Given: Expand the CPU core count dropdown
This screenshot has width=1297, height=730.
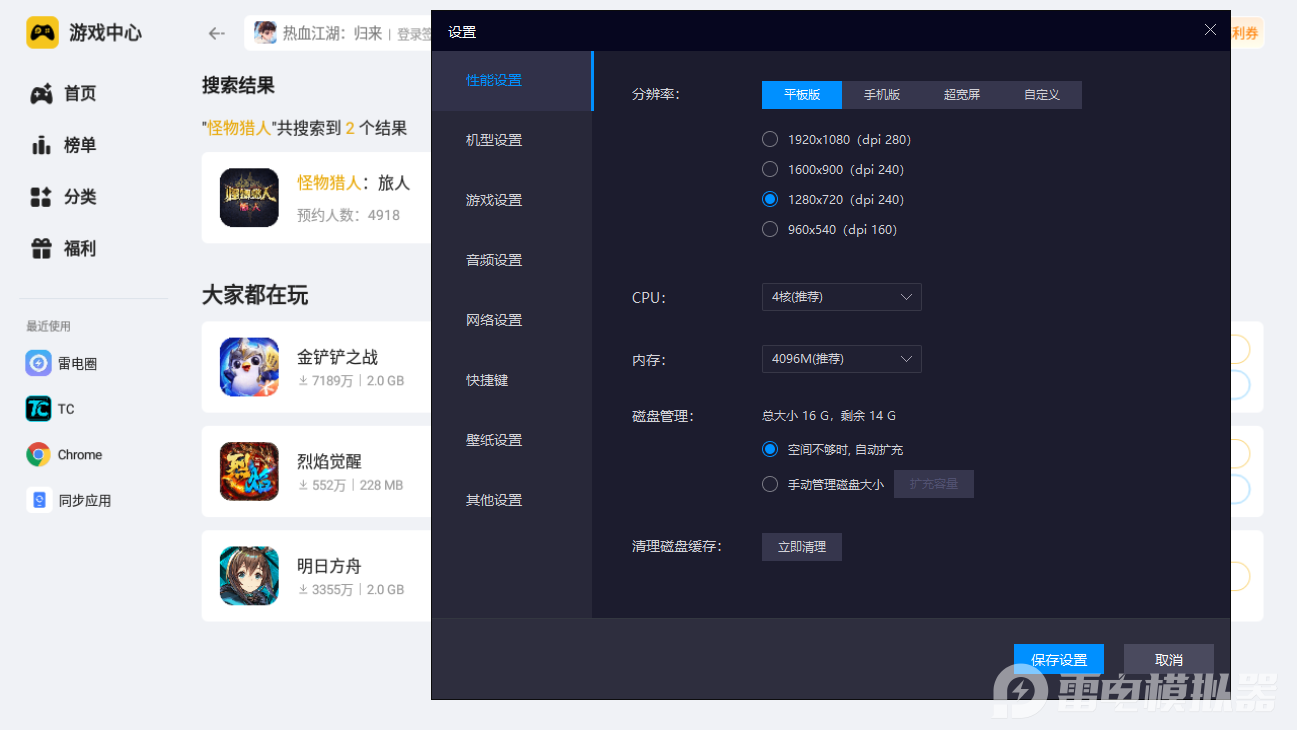Looking at the screenshot, I should click(841, 297).
